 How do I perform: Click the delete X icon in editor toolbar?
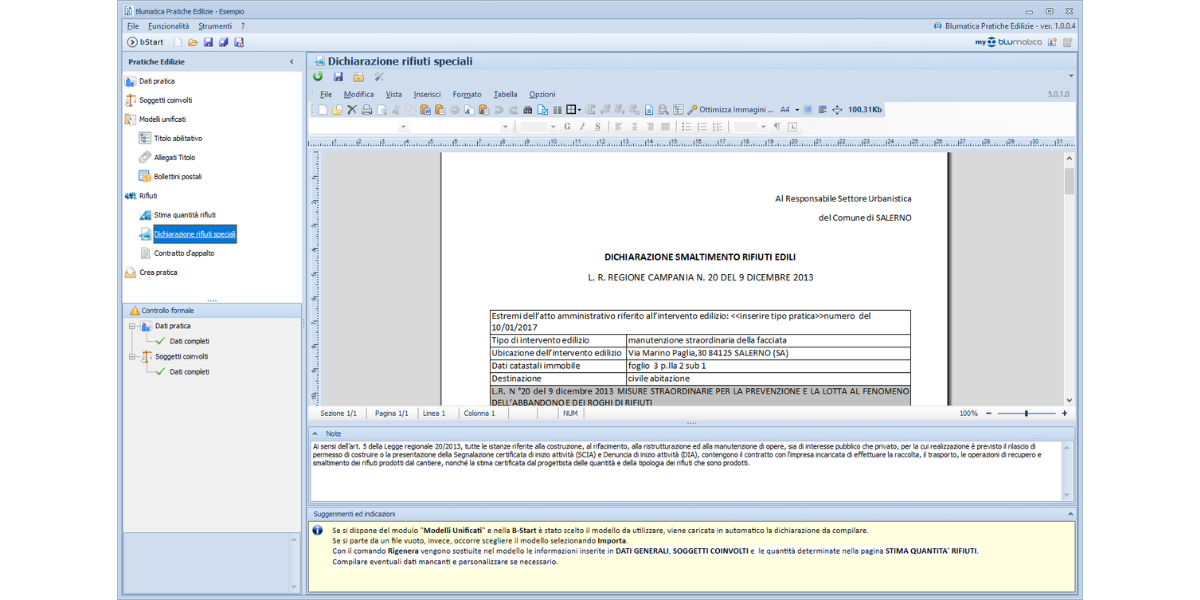(x=352, y=110)
